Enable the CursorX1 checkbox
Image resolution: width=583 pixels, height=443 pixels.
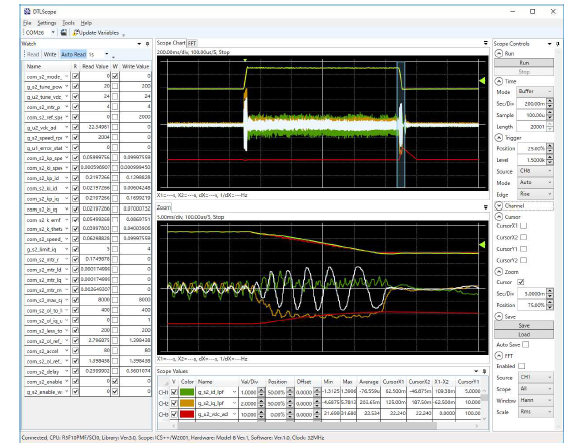[524, 226]
